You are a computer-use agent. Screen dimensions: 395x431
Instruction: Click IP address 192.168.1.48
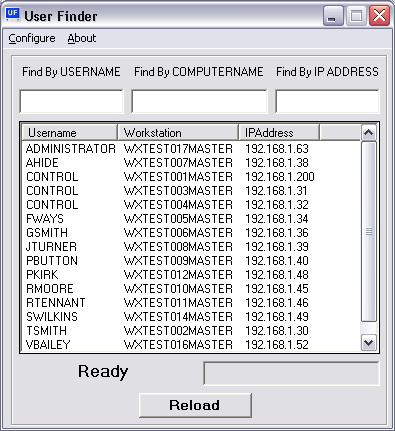click(277, 275)
